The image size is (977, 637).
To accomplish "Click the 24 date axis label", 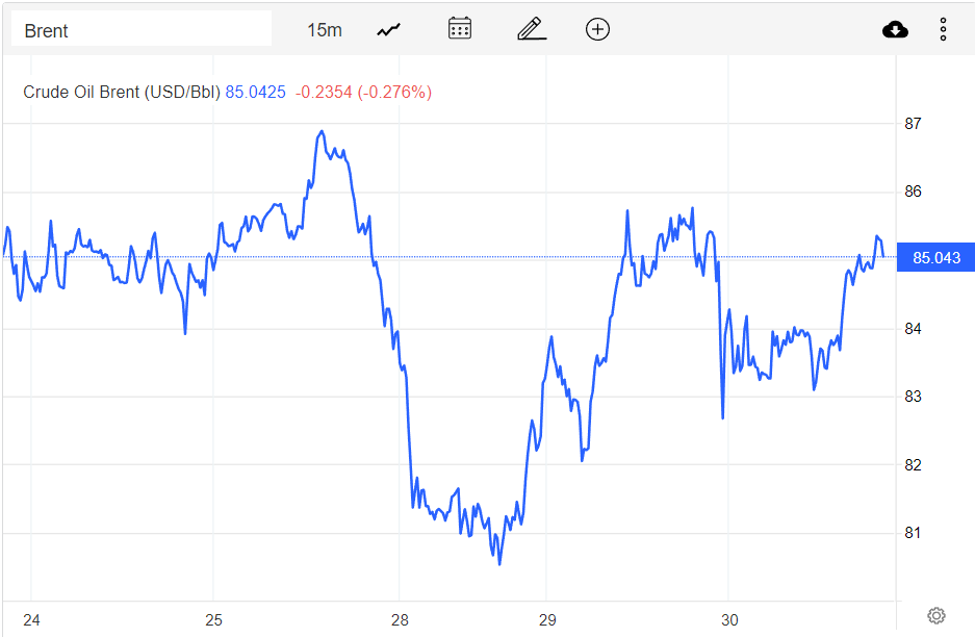I will (x=31, y=620).
